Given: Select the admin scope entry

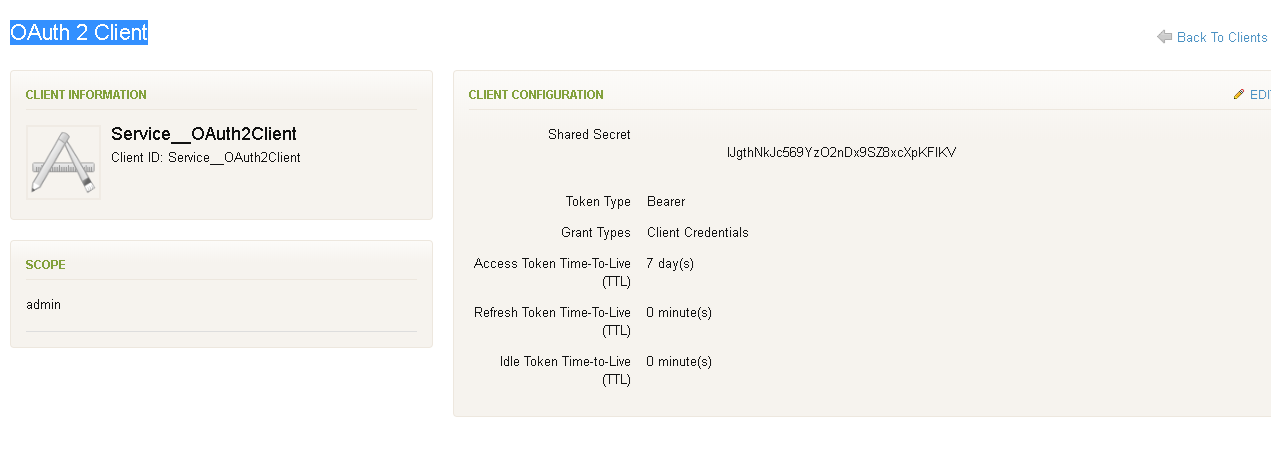Looking at the screenshot, I should 43,304.
